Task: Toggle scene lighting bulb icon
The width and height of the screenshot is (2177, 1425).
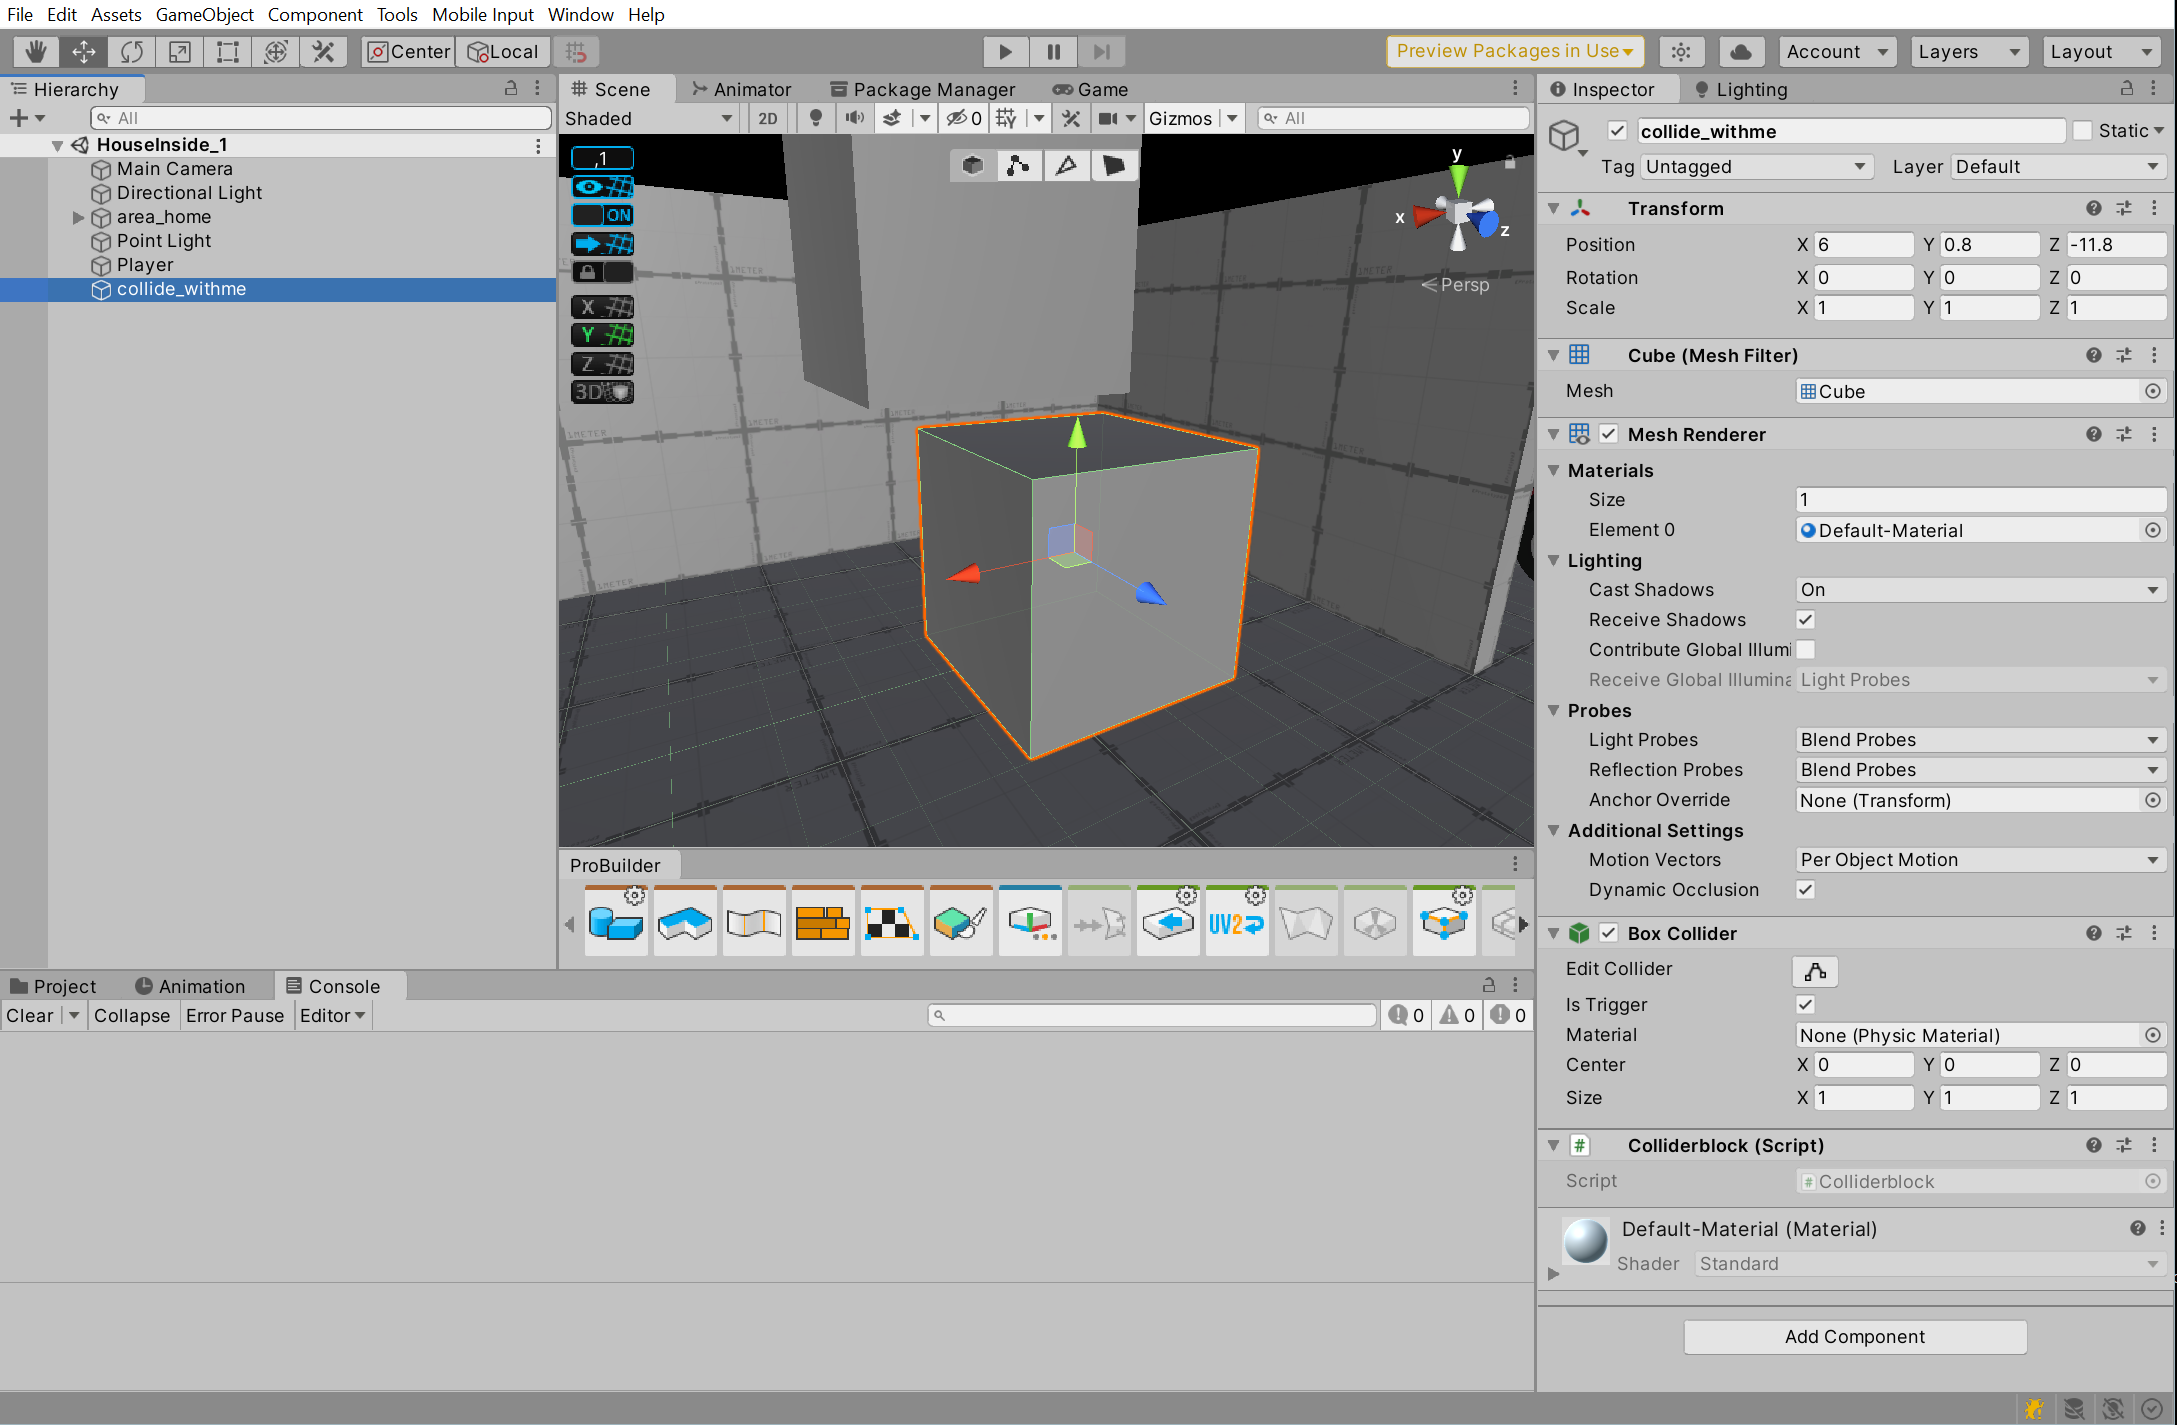Action: [816, 119]
